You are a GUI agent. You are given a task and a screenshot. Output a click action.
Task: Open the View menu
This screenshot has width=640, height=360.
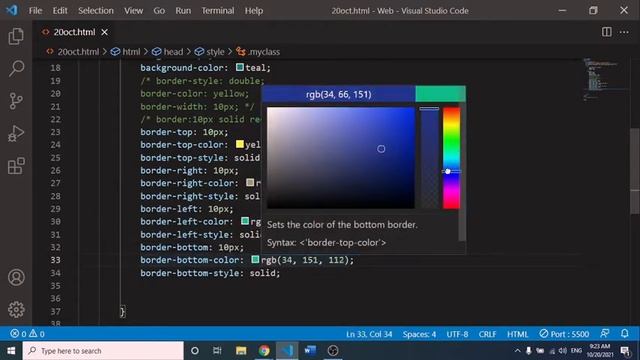pos(133,11)
